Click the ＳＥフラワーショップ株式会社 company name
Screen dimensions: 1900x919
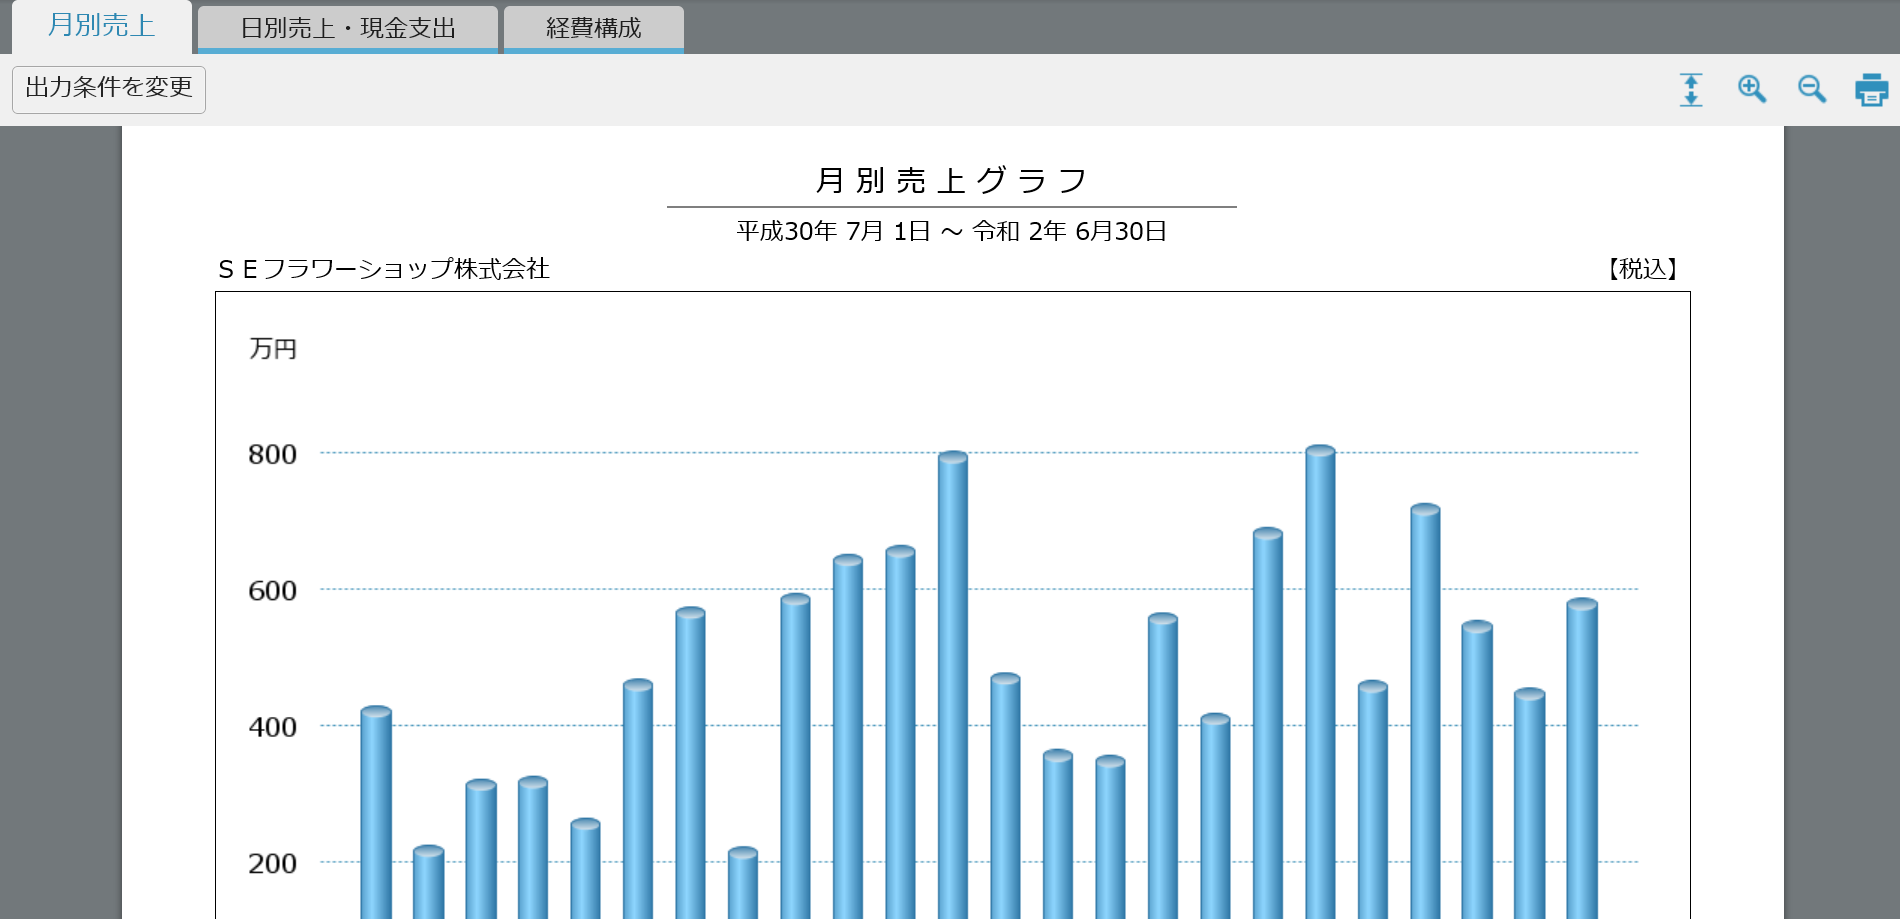point(384,269)
